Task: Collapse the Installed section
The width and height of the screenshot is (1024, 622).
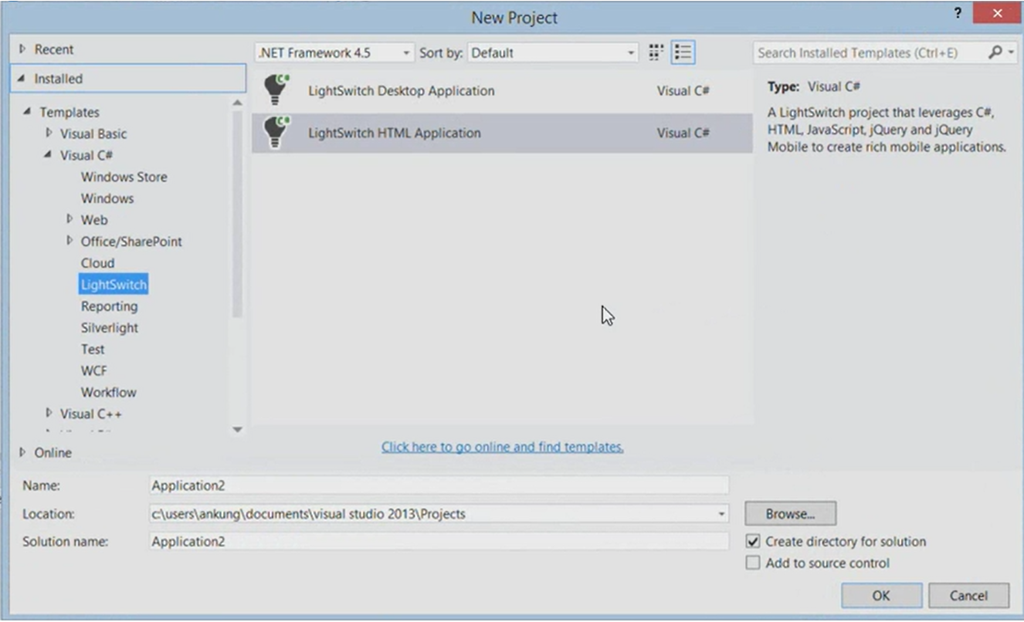Action: click(22, 78)
